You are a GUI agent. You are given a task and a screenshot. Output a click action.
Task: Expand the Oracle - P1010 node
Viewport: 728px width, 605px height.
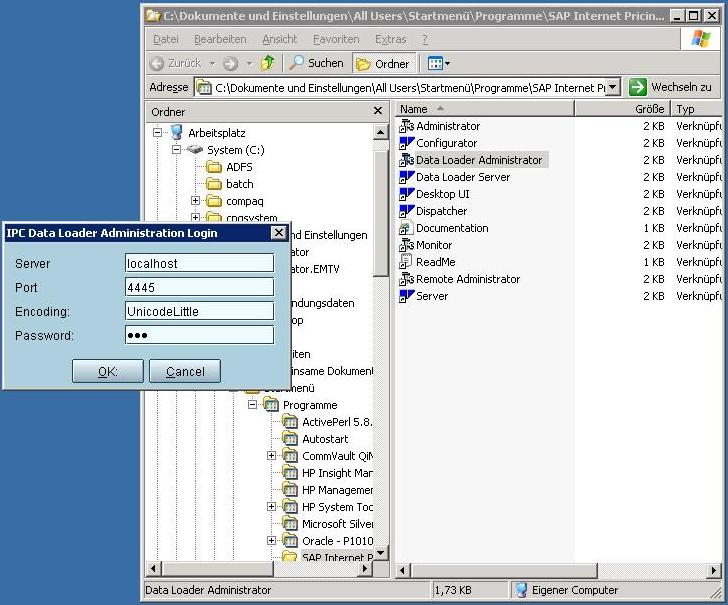[272, 540]
